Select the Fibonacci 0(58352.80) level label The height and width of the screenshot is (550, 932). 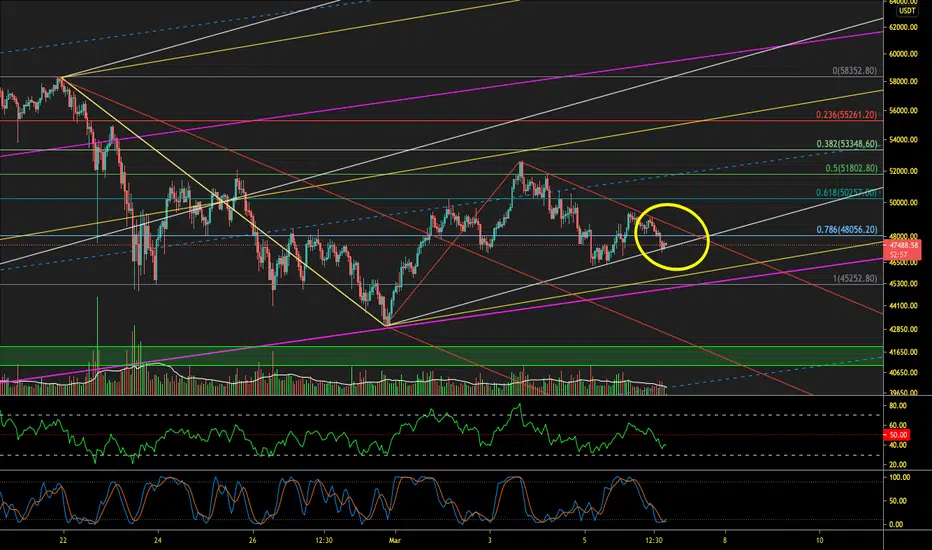pyautogui.click(x=854, y=71)
